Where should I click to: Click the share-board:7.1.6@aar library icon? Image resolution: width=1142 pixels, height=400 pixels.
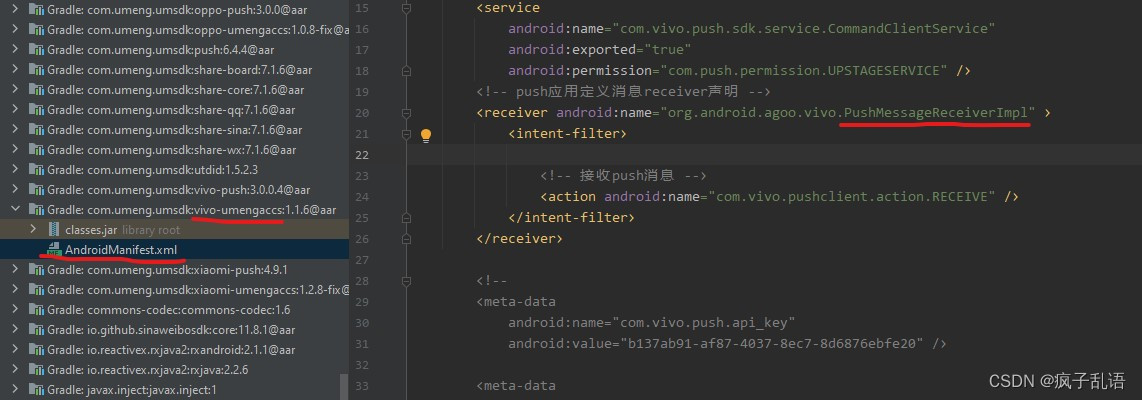point(36,70)
